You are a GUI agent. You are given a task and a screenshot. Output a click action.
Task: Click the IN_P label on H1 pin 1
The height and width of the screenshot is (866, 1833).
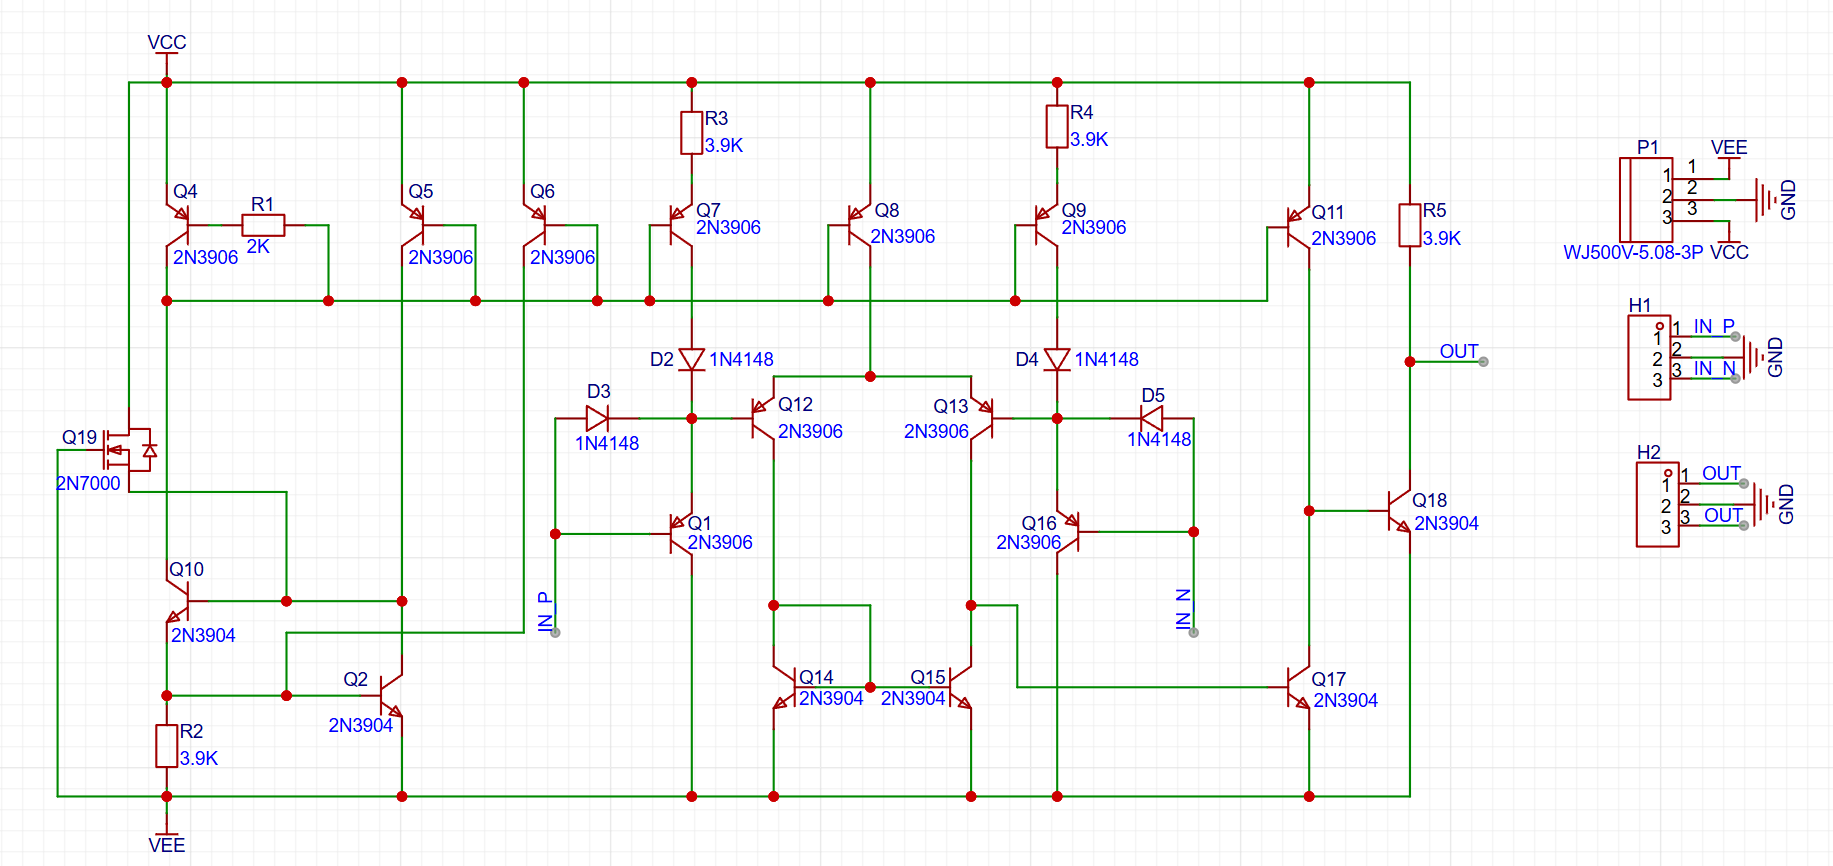1714,326
